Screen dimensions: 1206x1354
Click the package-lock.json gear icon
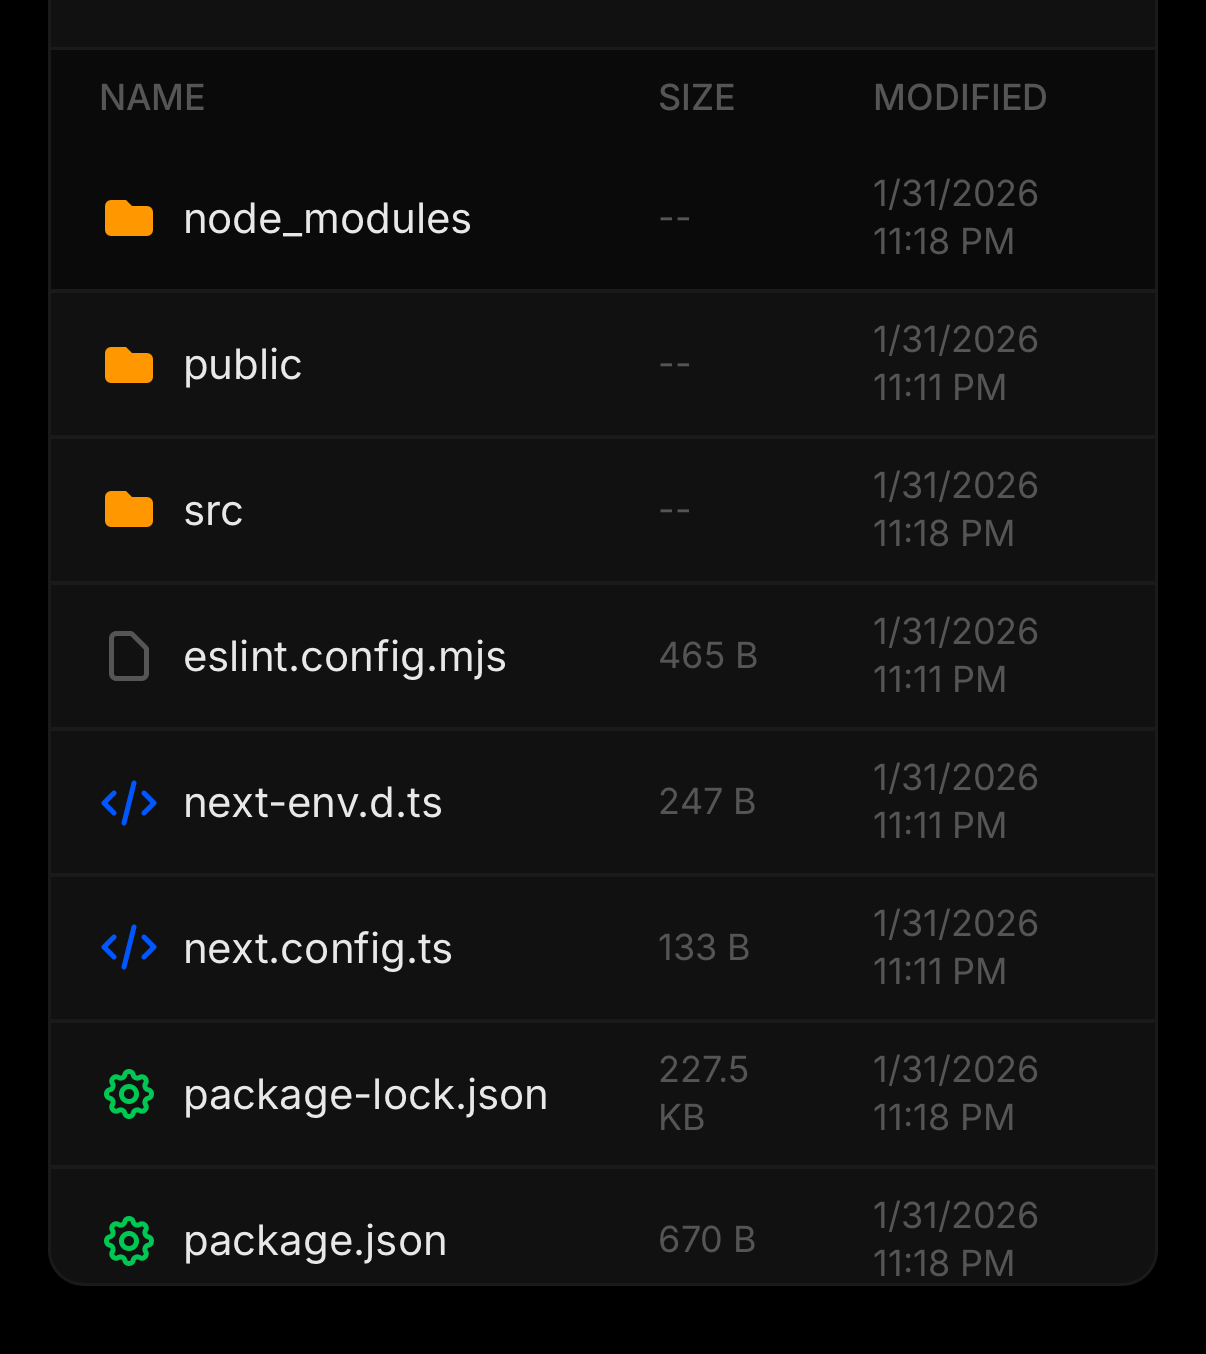(129, 1094)
